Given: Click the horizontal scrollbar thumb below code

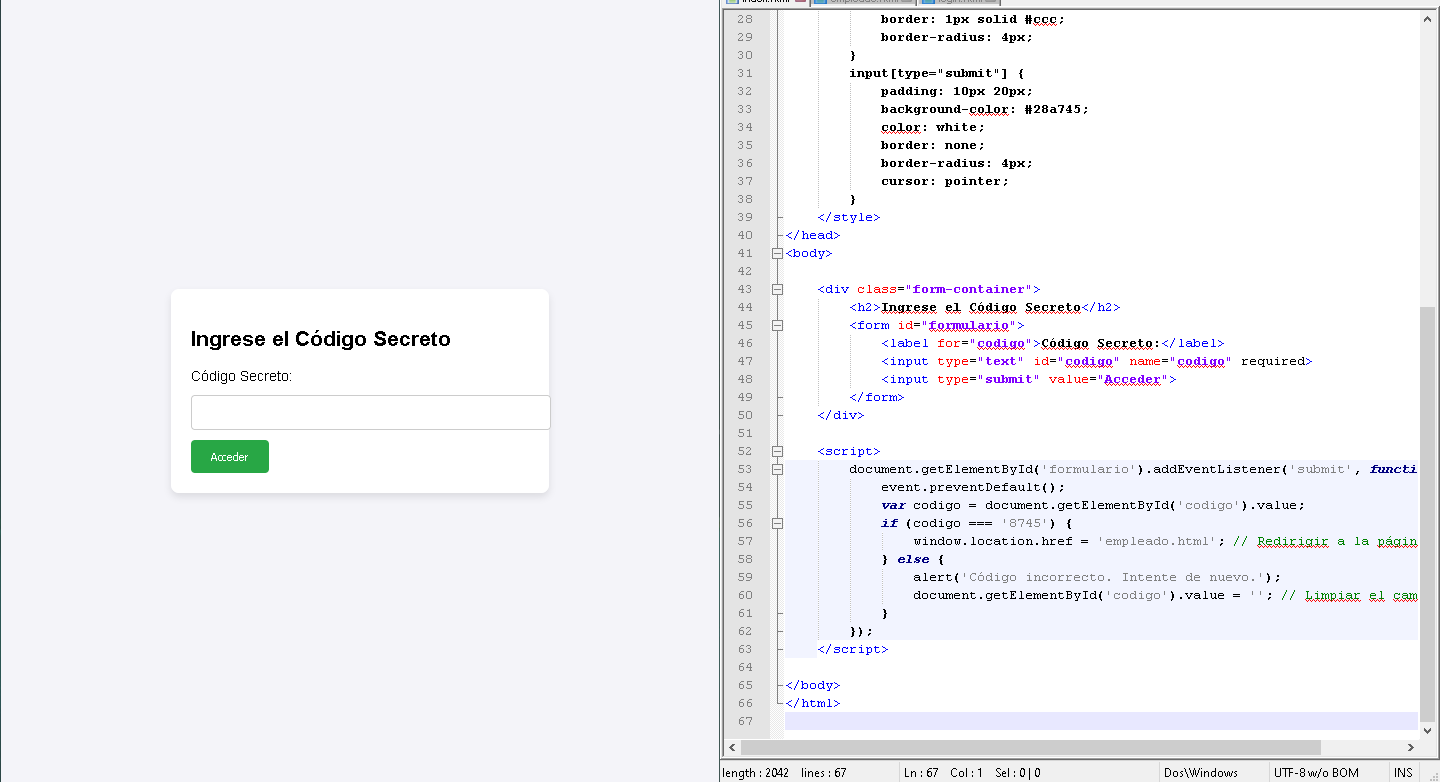Looking at the screenshot, I should (x=1030, y=748).
